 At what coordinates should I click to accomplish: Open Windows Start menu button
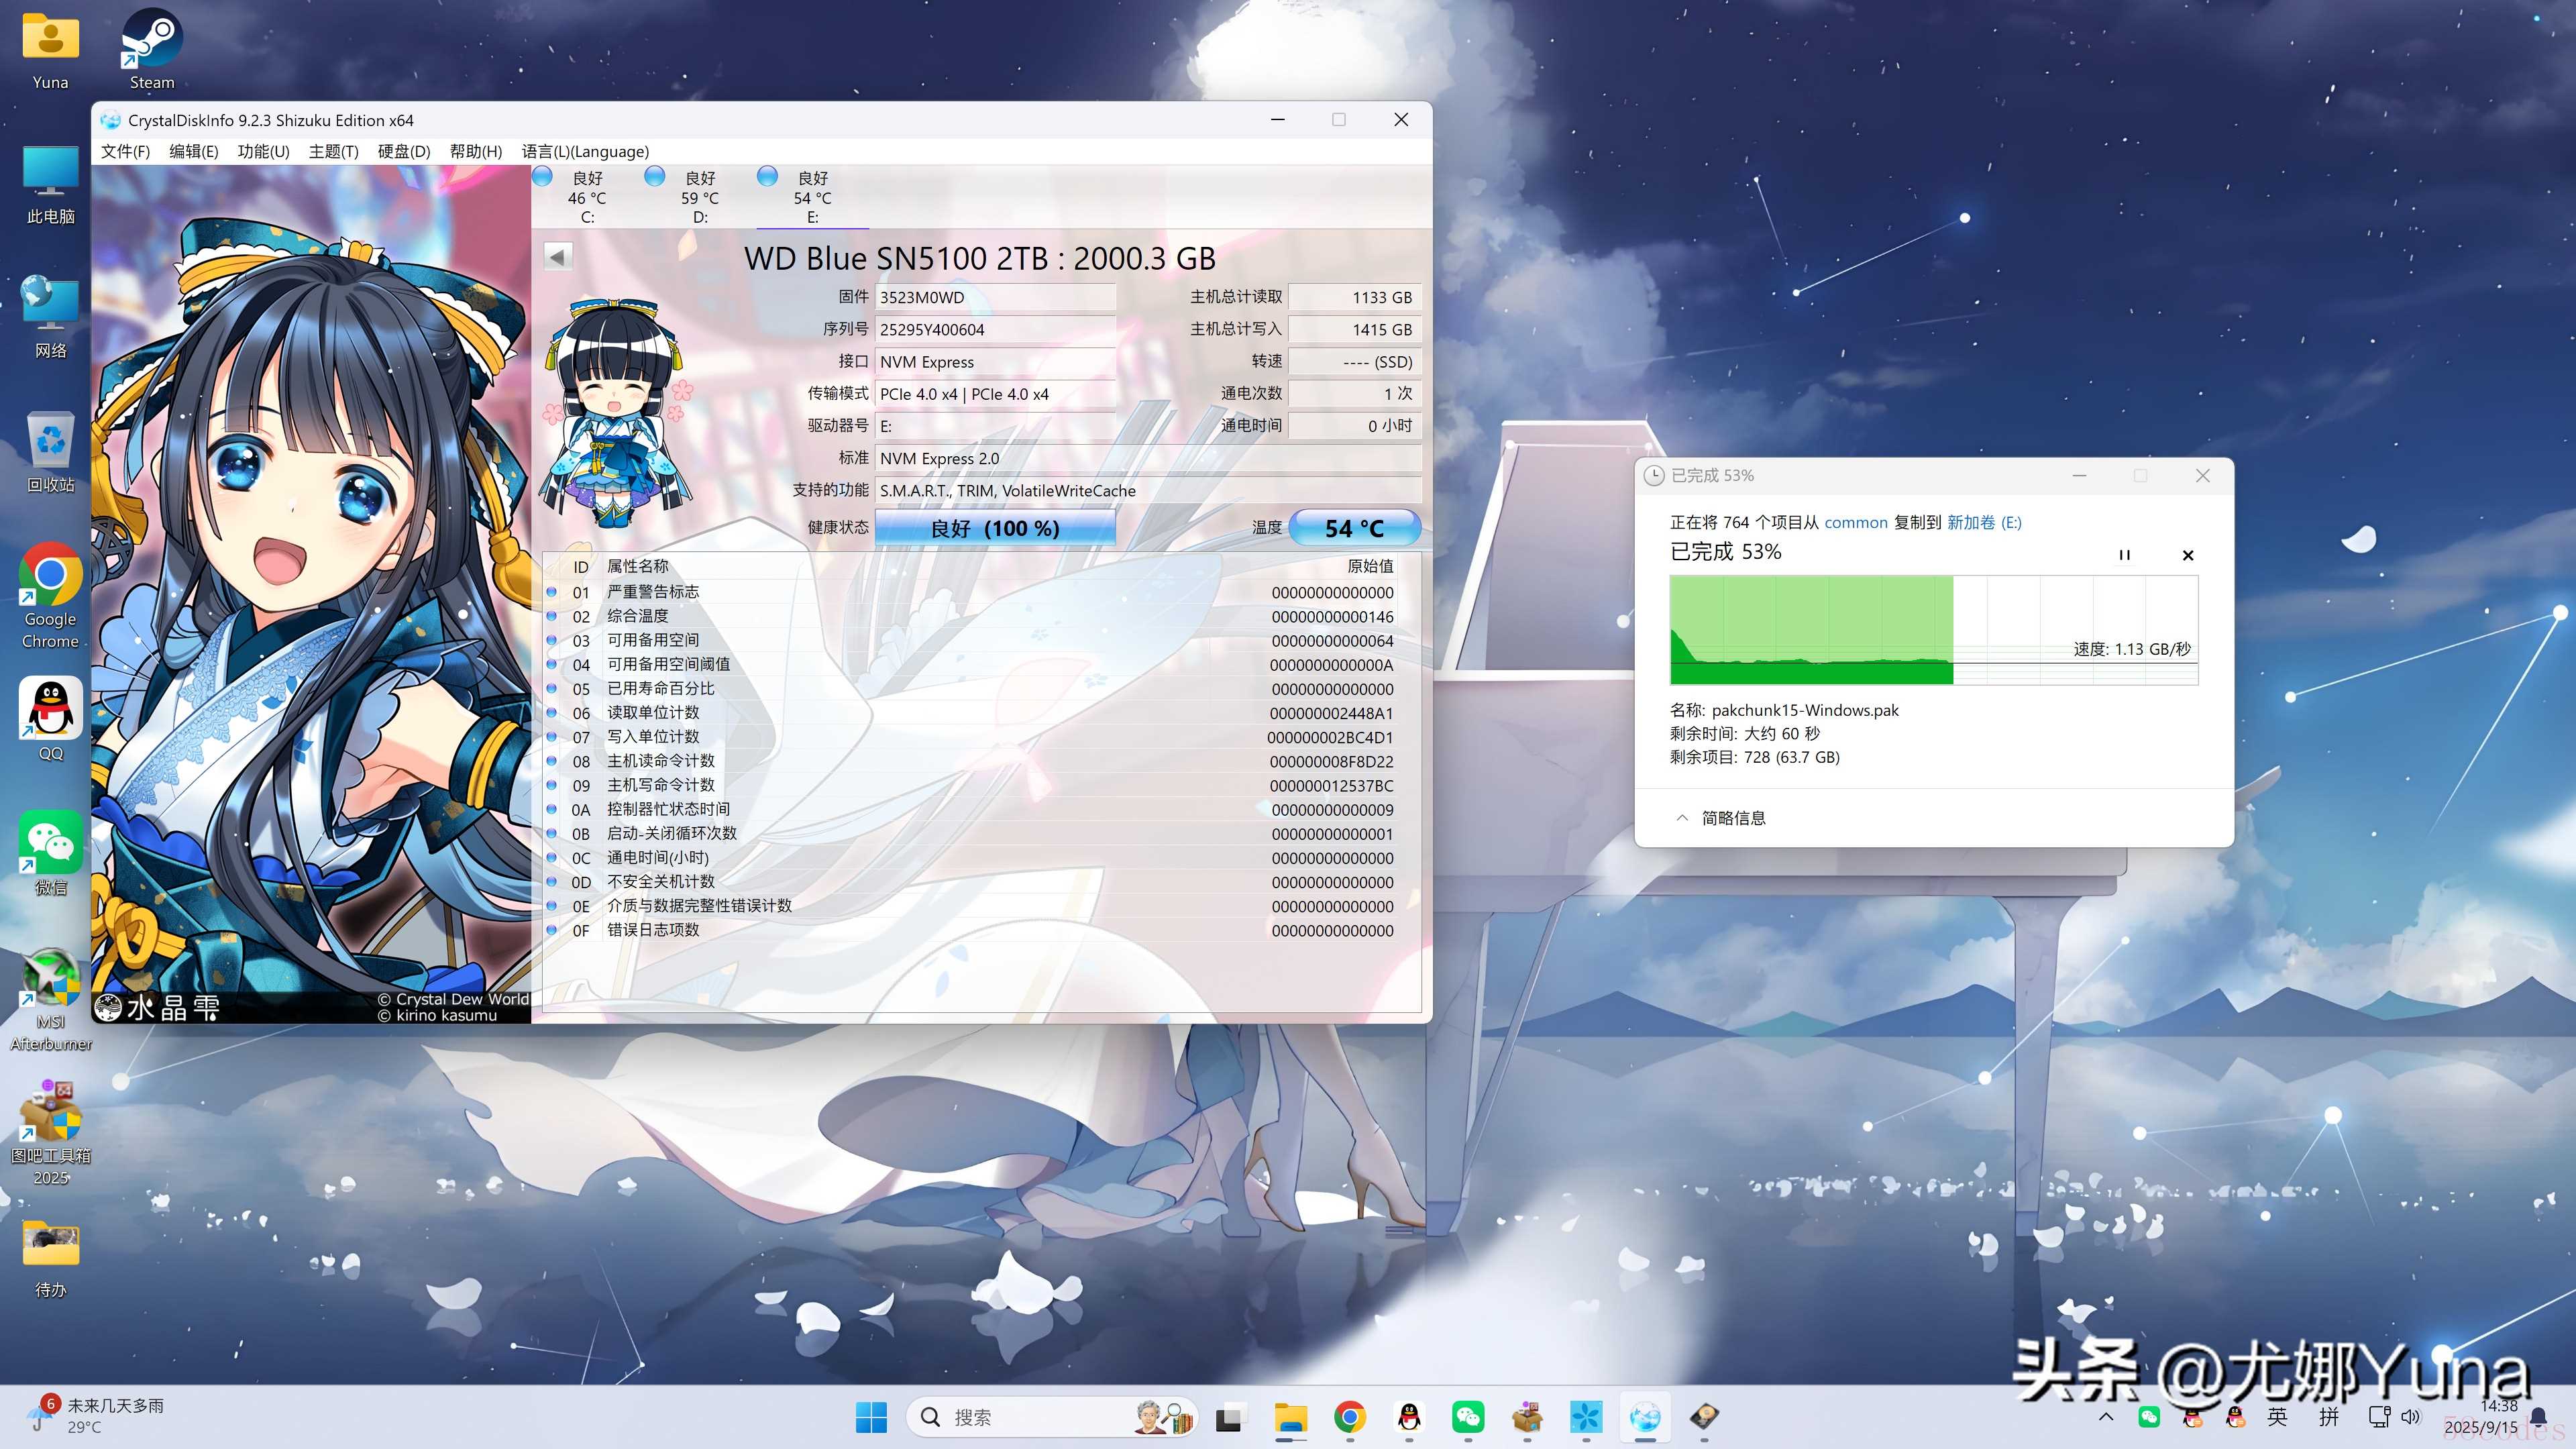[x=871, y=1416]
